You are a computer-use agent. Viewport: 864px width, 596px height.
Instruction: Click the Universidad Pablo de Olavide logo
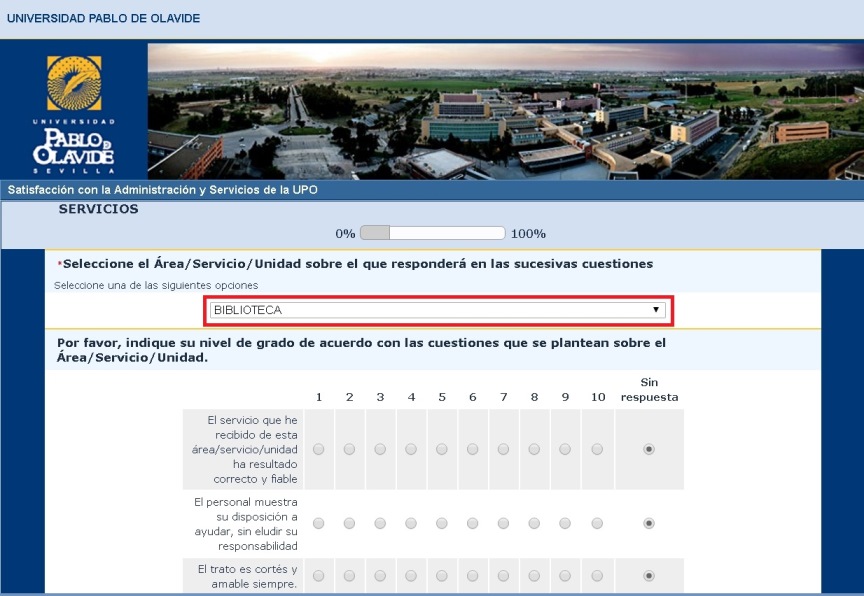click(x=74, y=115)
